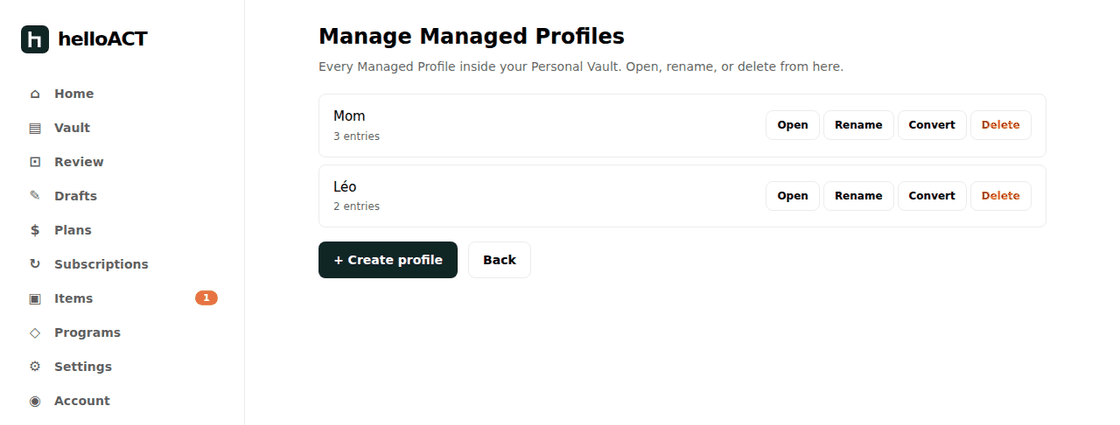Screen dimensions: 1120x425
Task: Click the '2 entries' text
Action: tap(356, 206)
